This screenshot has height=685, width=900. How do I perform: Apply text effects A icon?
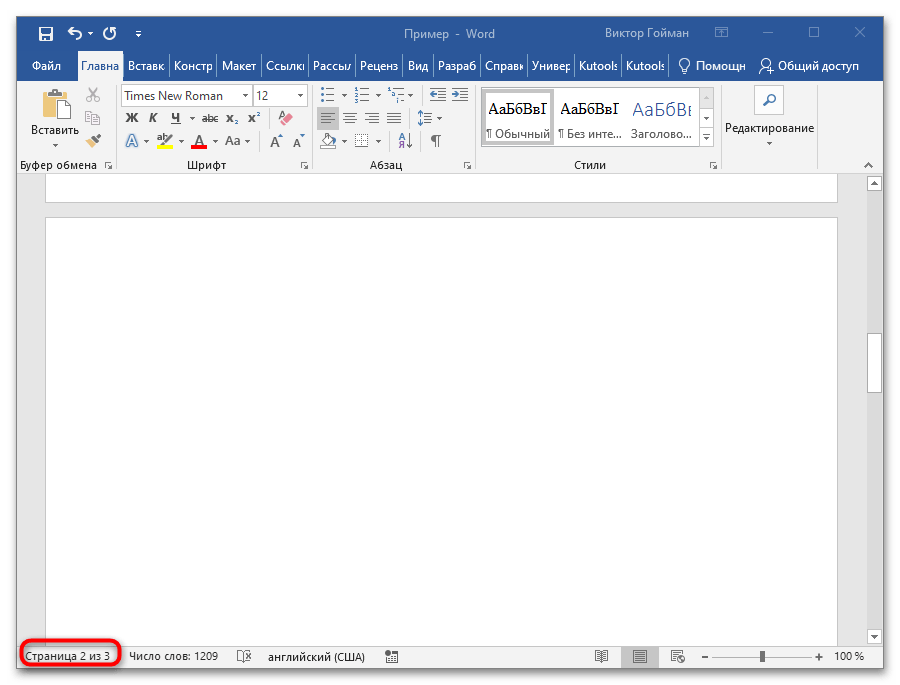[132, 141]
